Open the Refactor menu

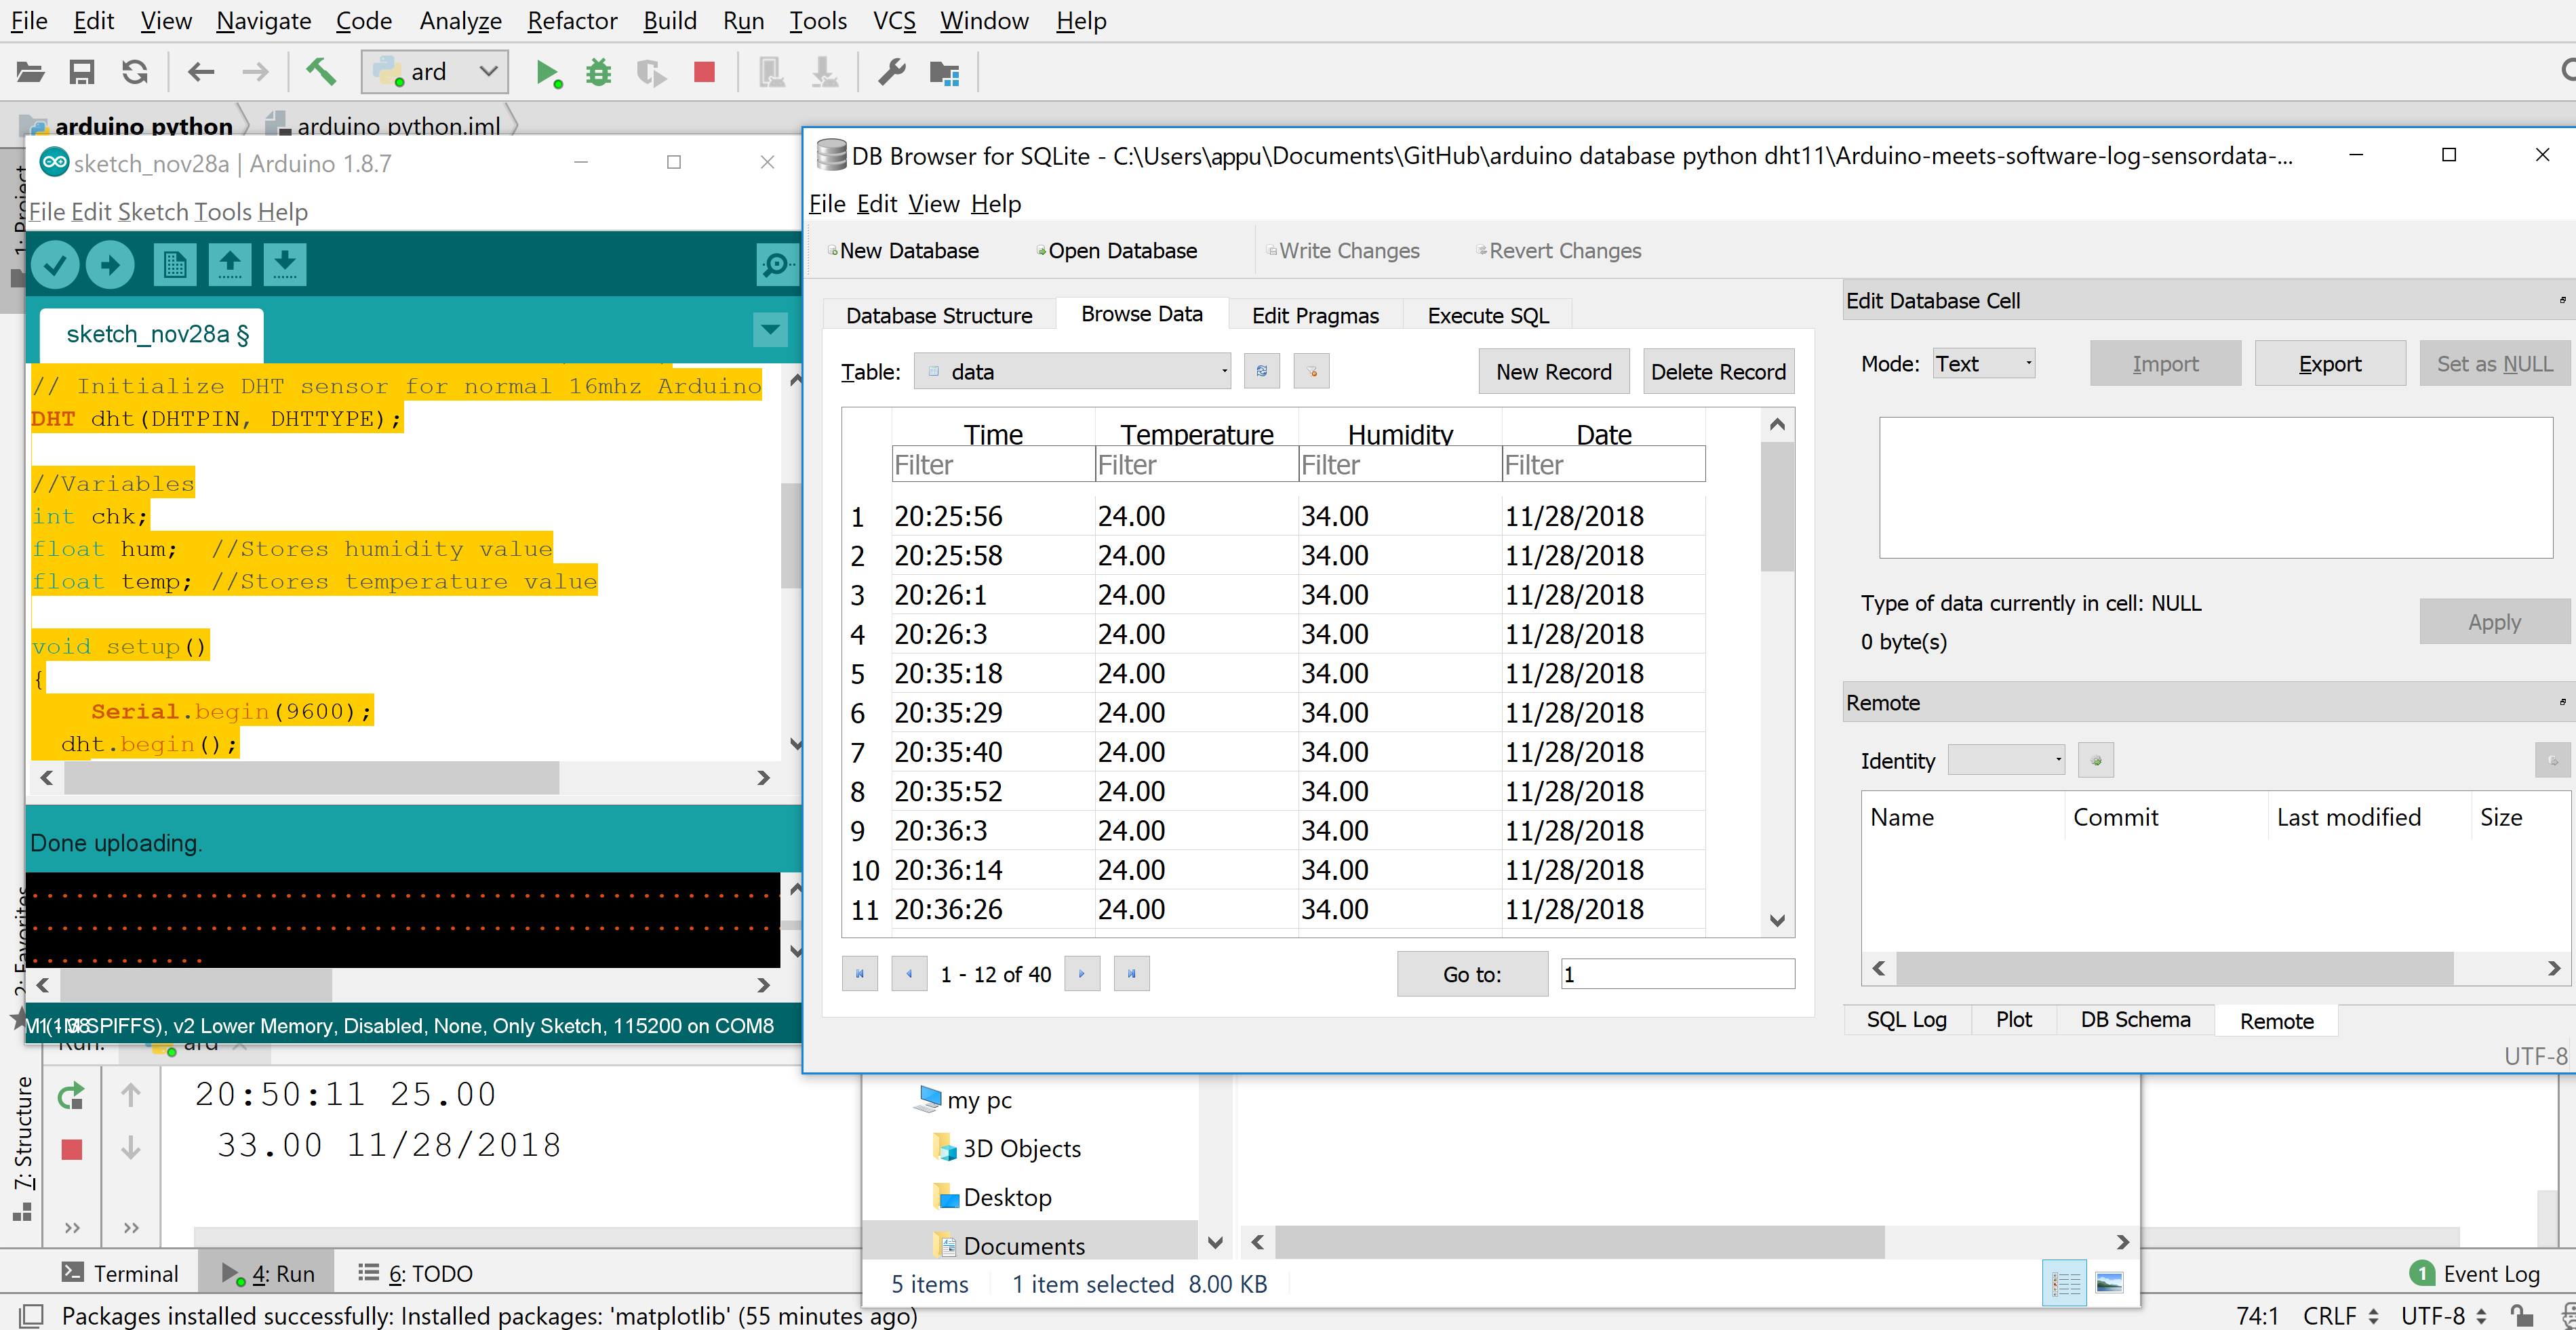coord(572,20)
